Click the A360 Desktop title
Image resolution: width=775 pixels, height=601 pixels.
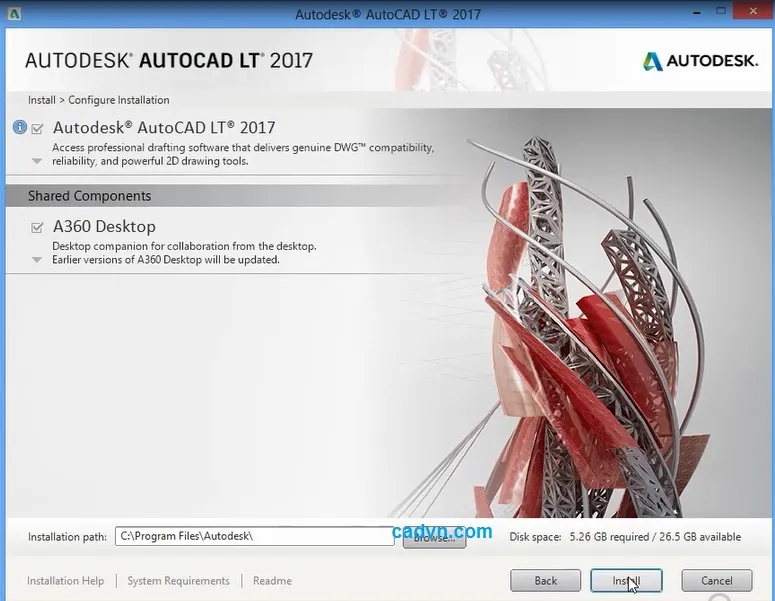104,226
